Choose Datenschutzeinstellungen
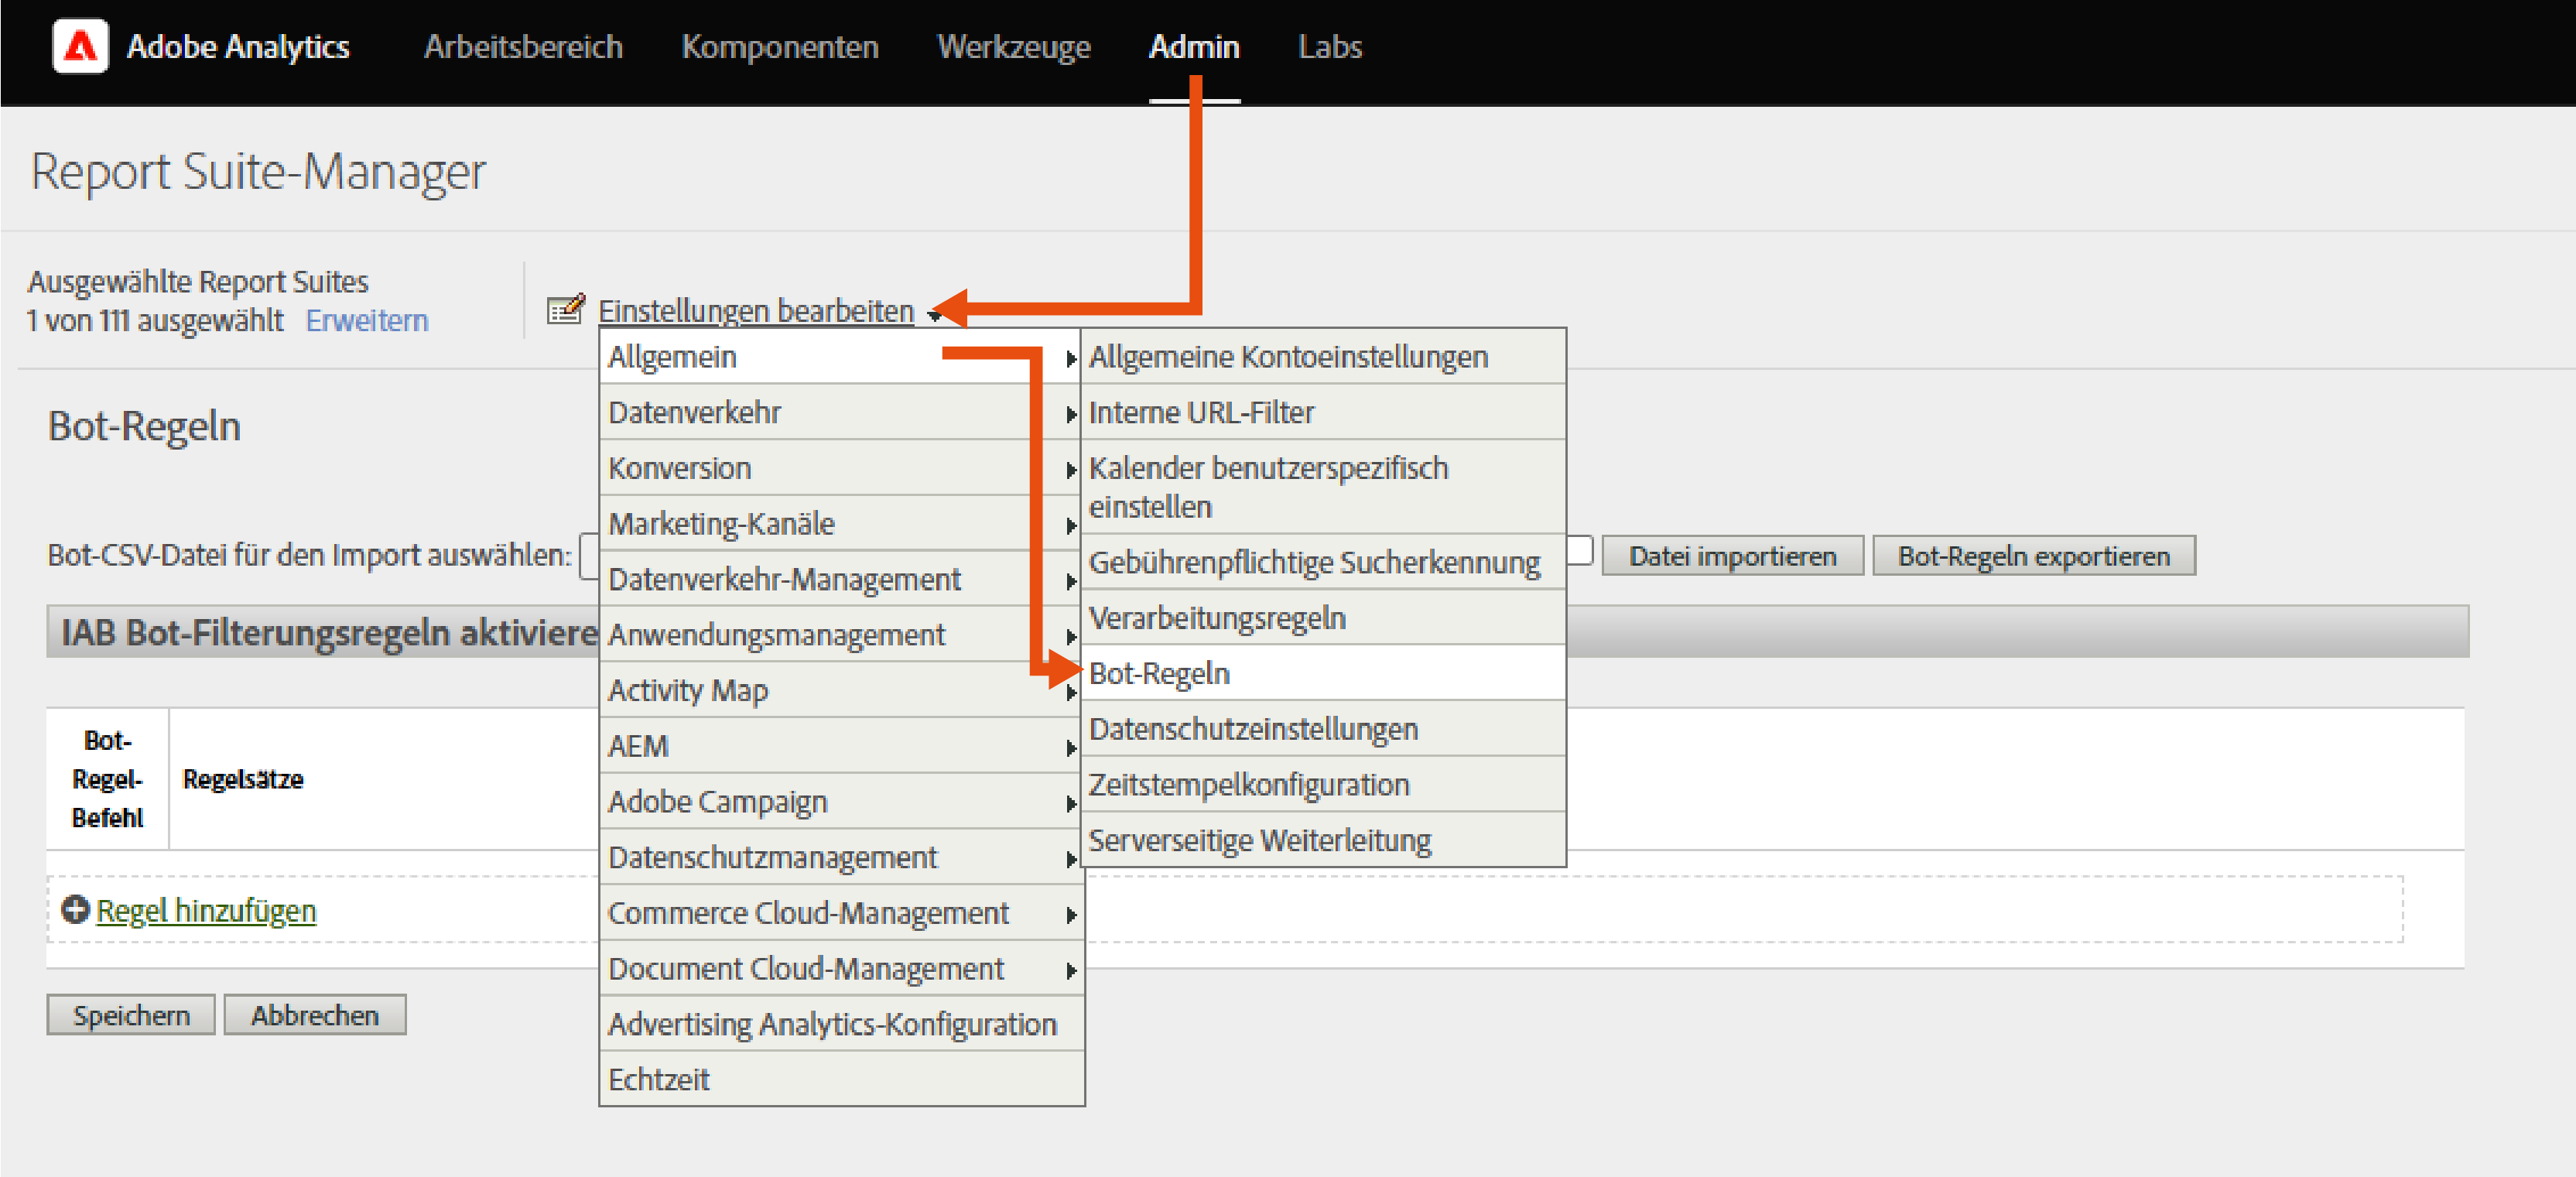Image resolution: width=2576 pixels, height=1177 pixels. [1323, 729]
